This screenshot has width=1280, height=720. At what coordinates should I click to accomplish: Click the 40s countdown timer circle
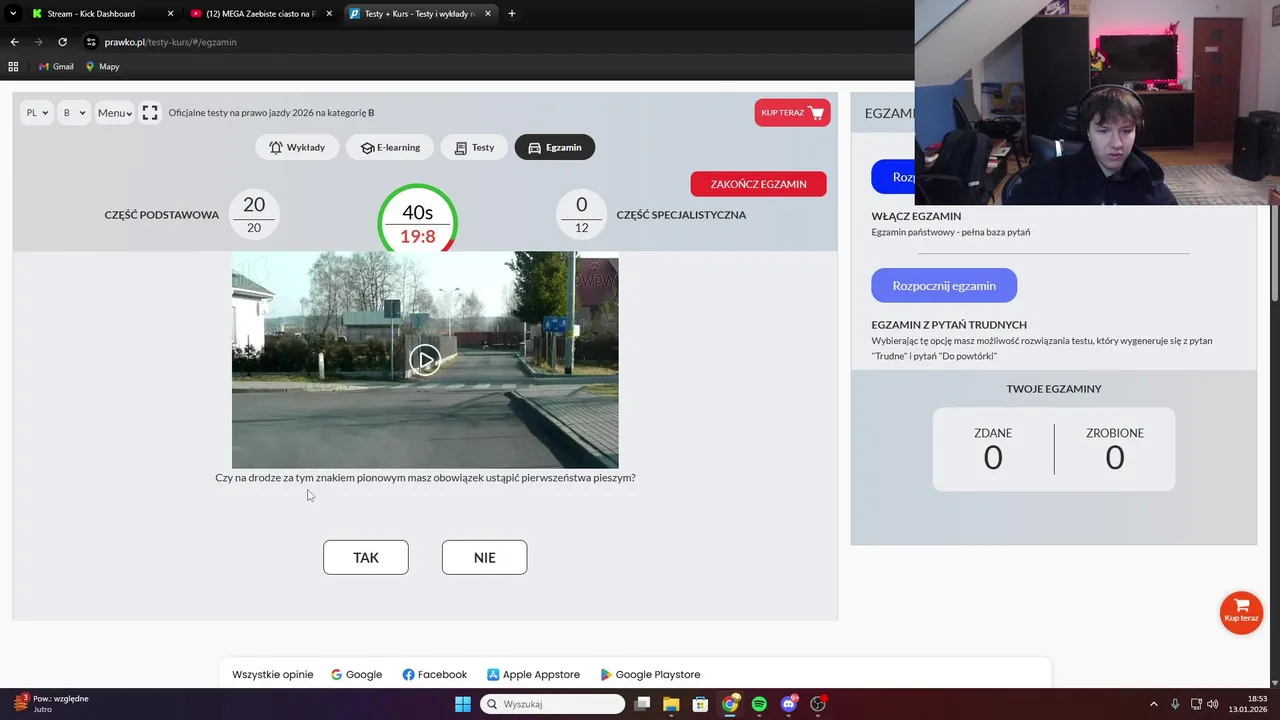(x=417, y=221)
